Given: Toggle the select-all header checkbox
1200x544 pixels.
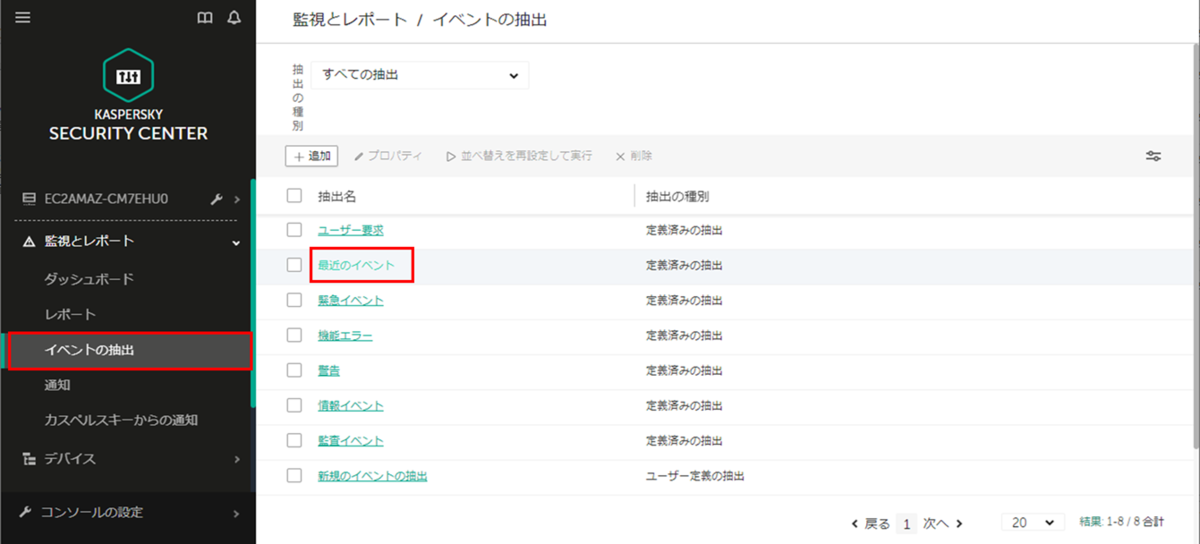Looking at the screenshot, I should point(294,195).
